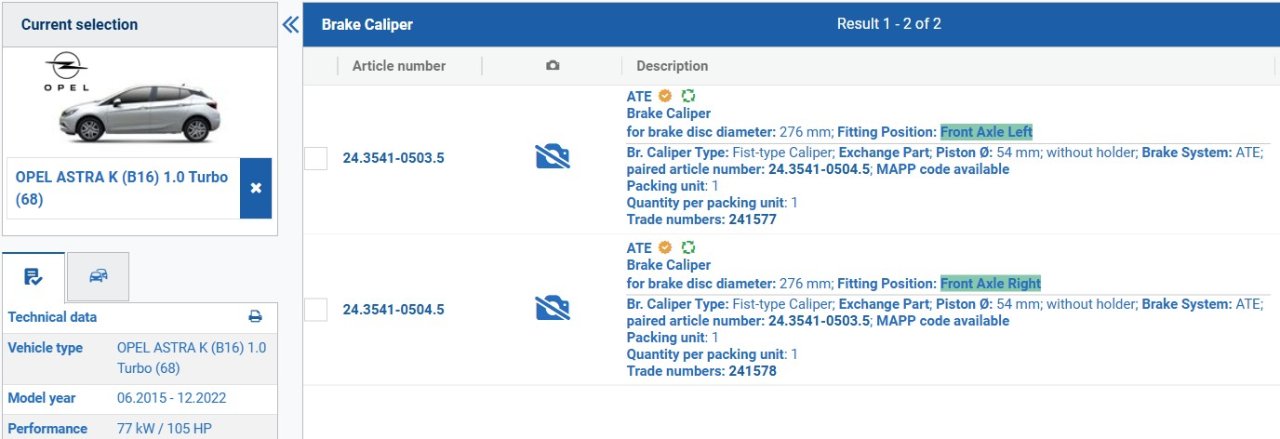The width and height of the screenshot is (1280, 439).
Task: Open the technical data checklist tab
Action: [33, 276]
